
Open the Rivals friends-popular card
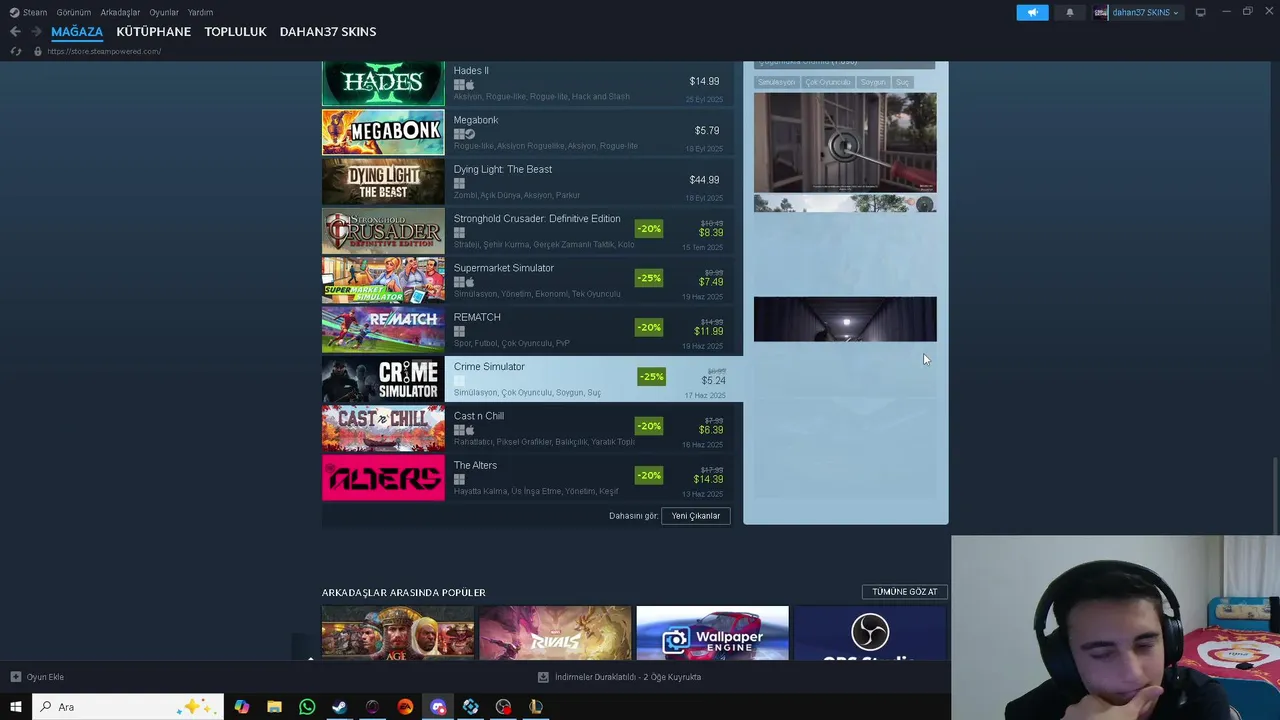click(x=555, y=633)
